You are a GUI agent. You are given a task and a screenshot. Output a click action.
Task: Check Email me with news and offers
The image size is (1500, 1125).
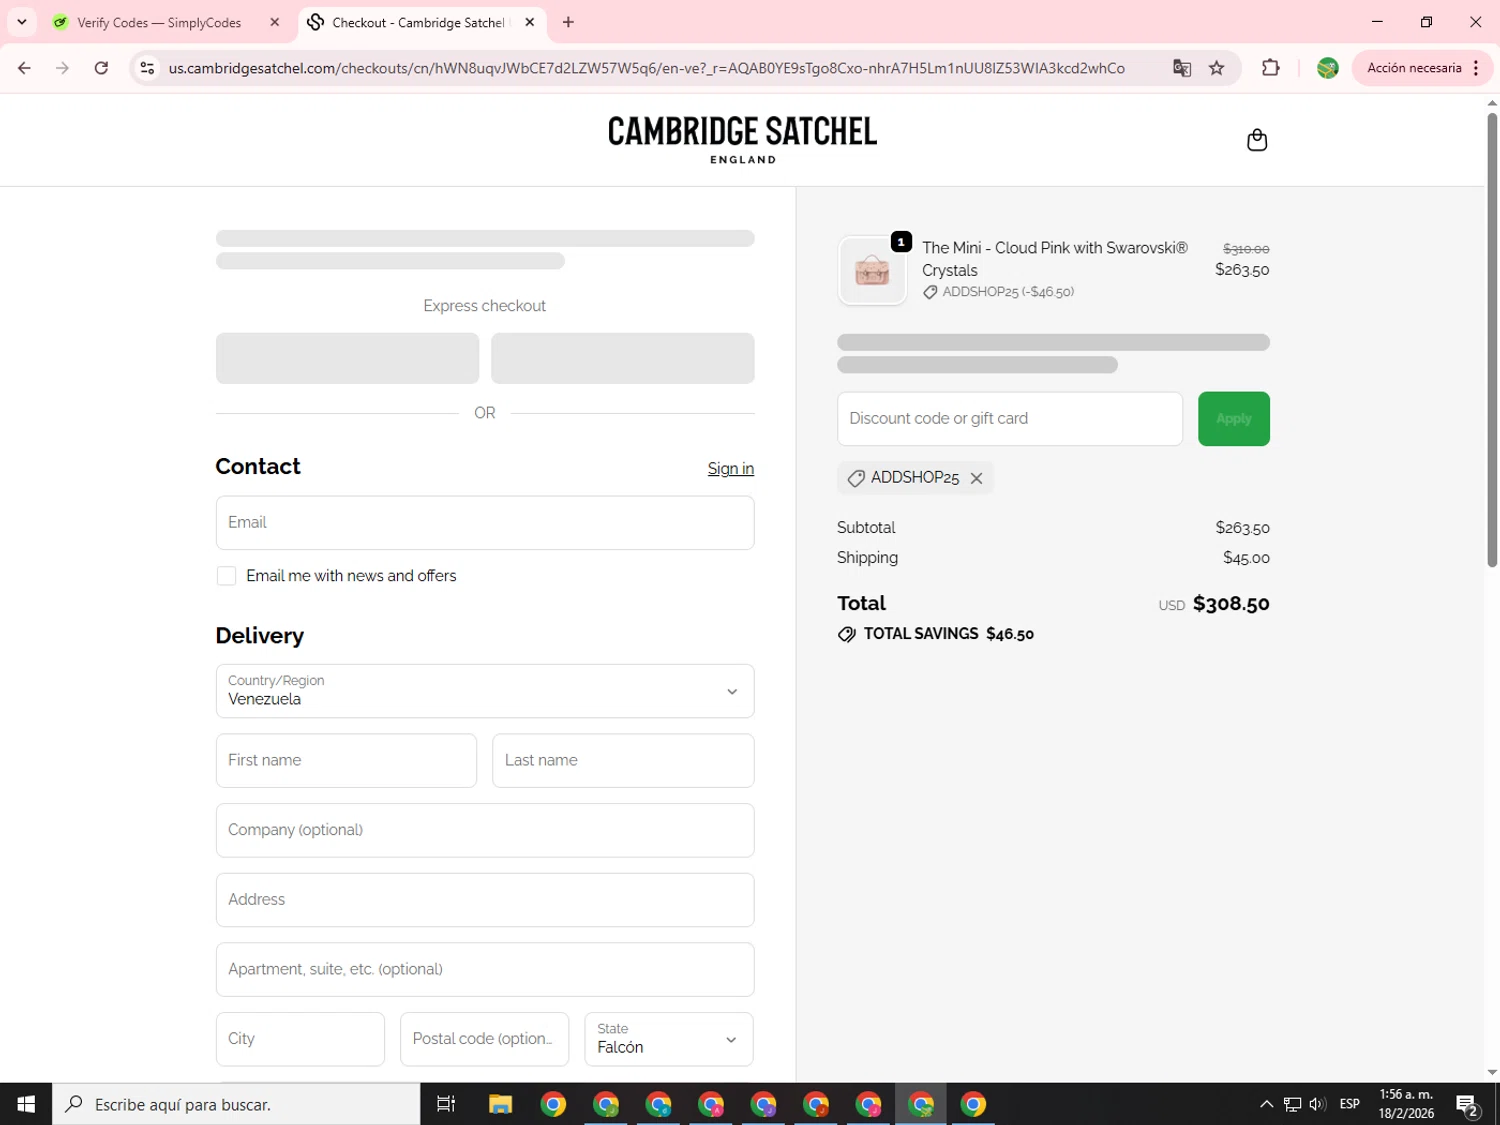pyautogui.click(x=227, y=576)
